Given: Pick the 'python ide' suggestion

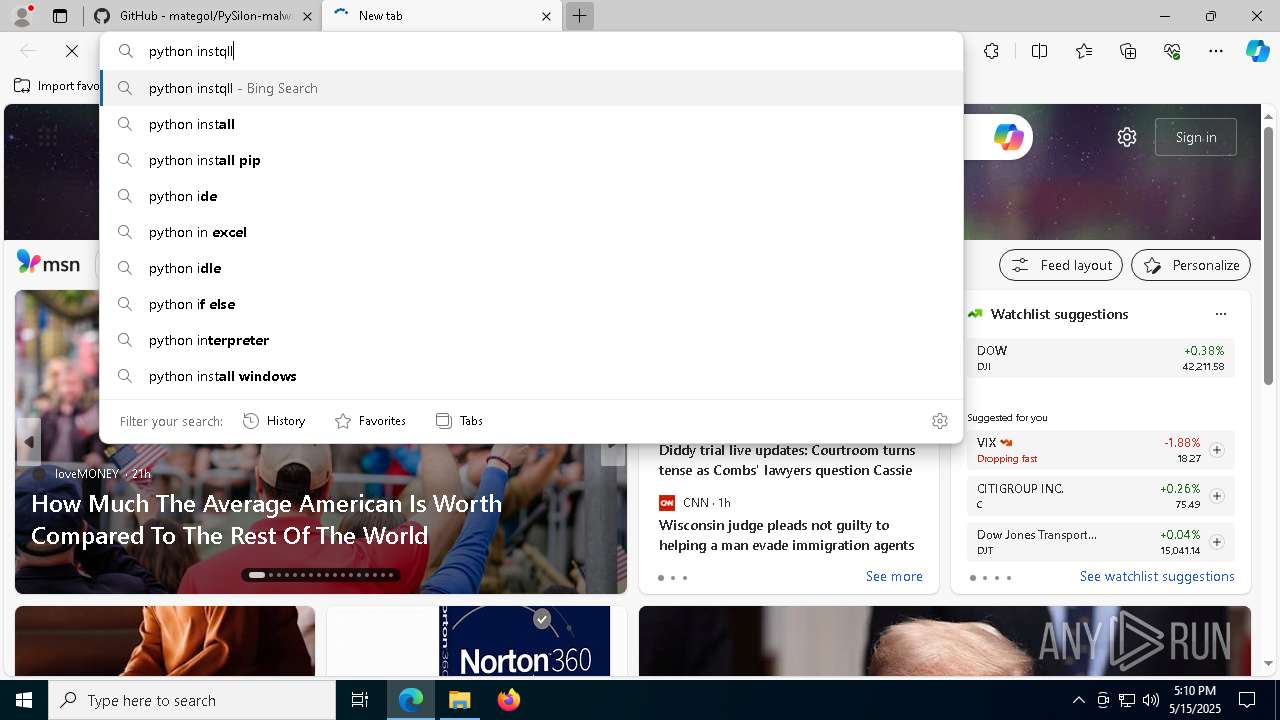Looking at the screenshot, I should 531,196.
